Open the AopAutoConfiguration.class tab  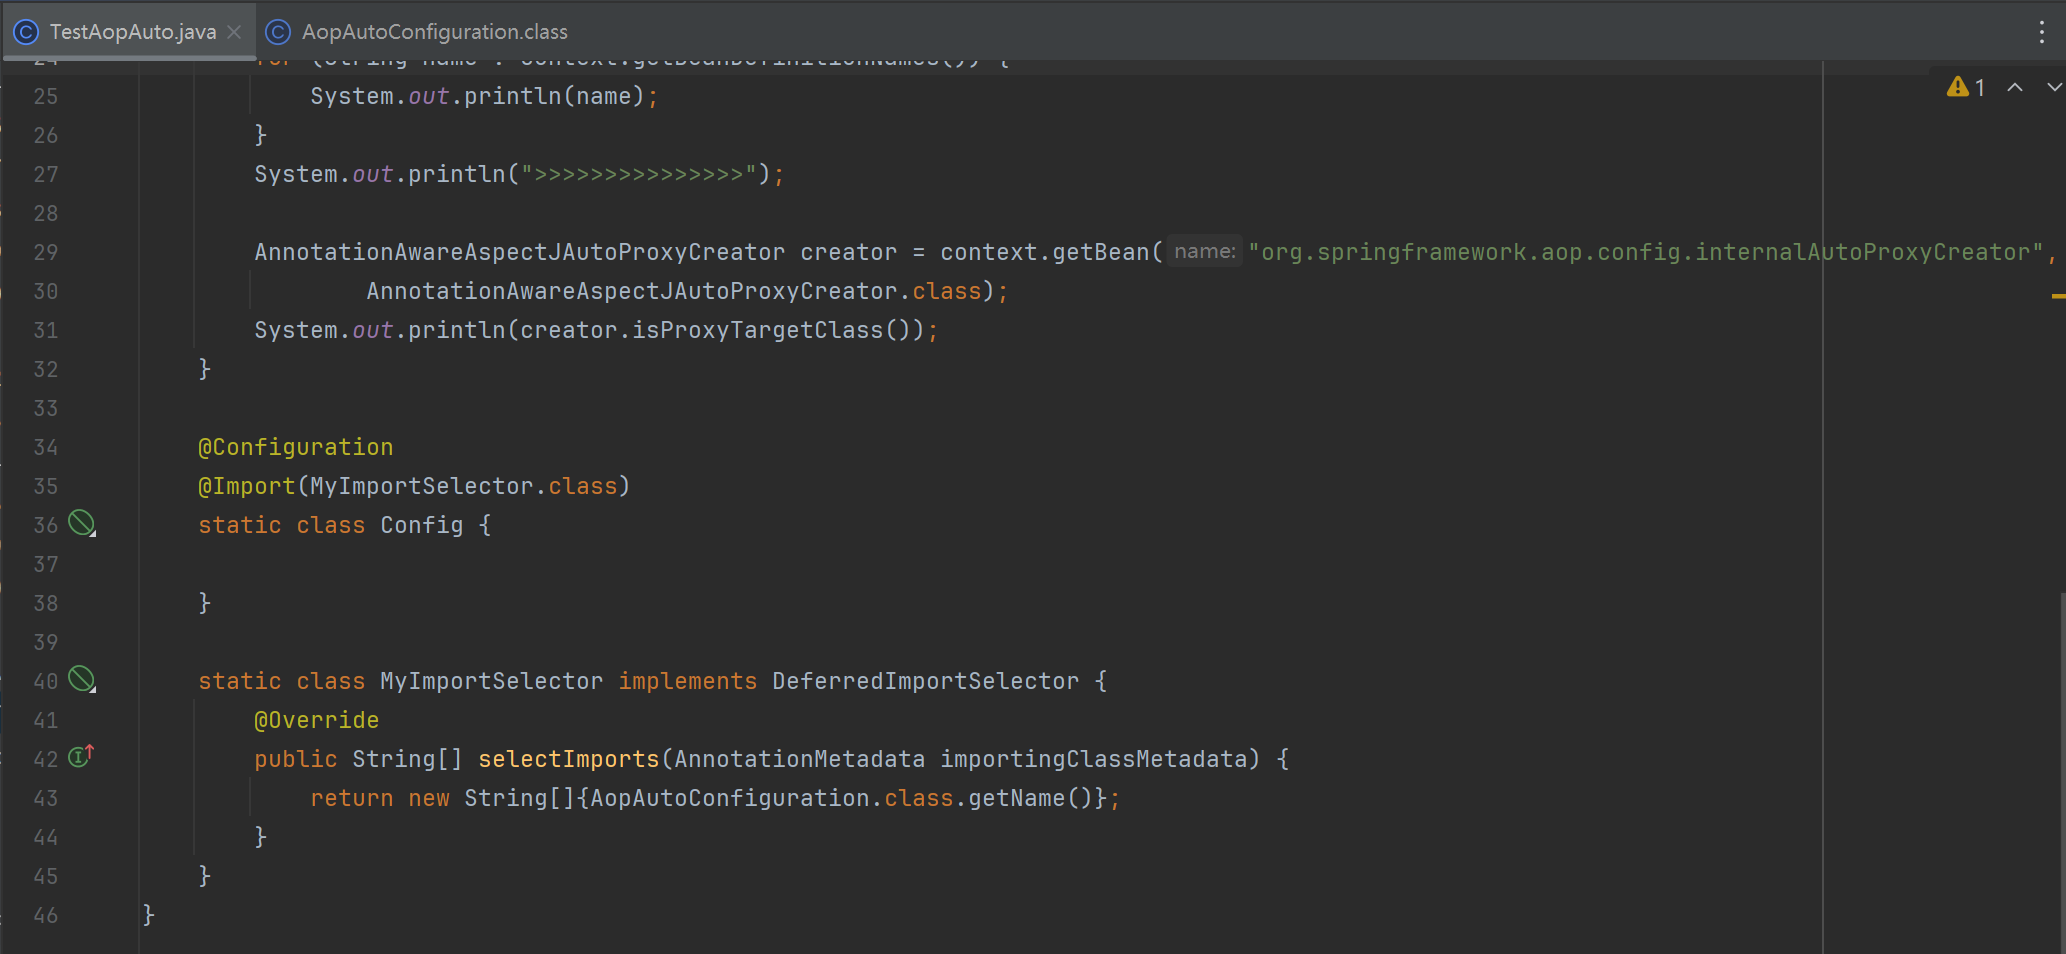[x=434, y=32]
